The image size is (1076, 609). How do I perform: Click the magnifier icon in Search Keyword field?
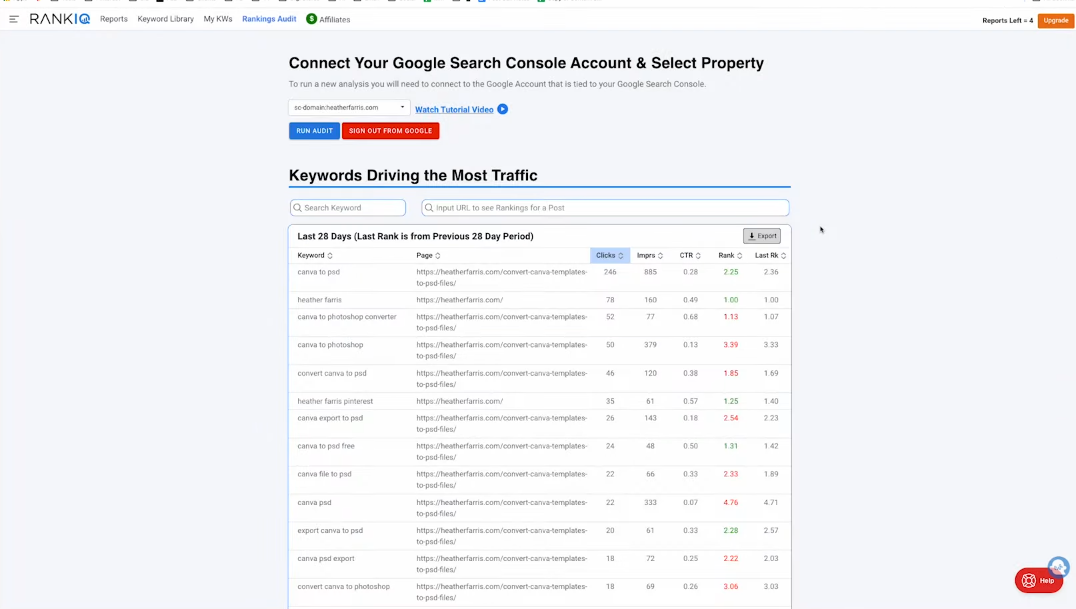click(x=297, y=207)
